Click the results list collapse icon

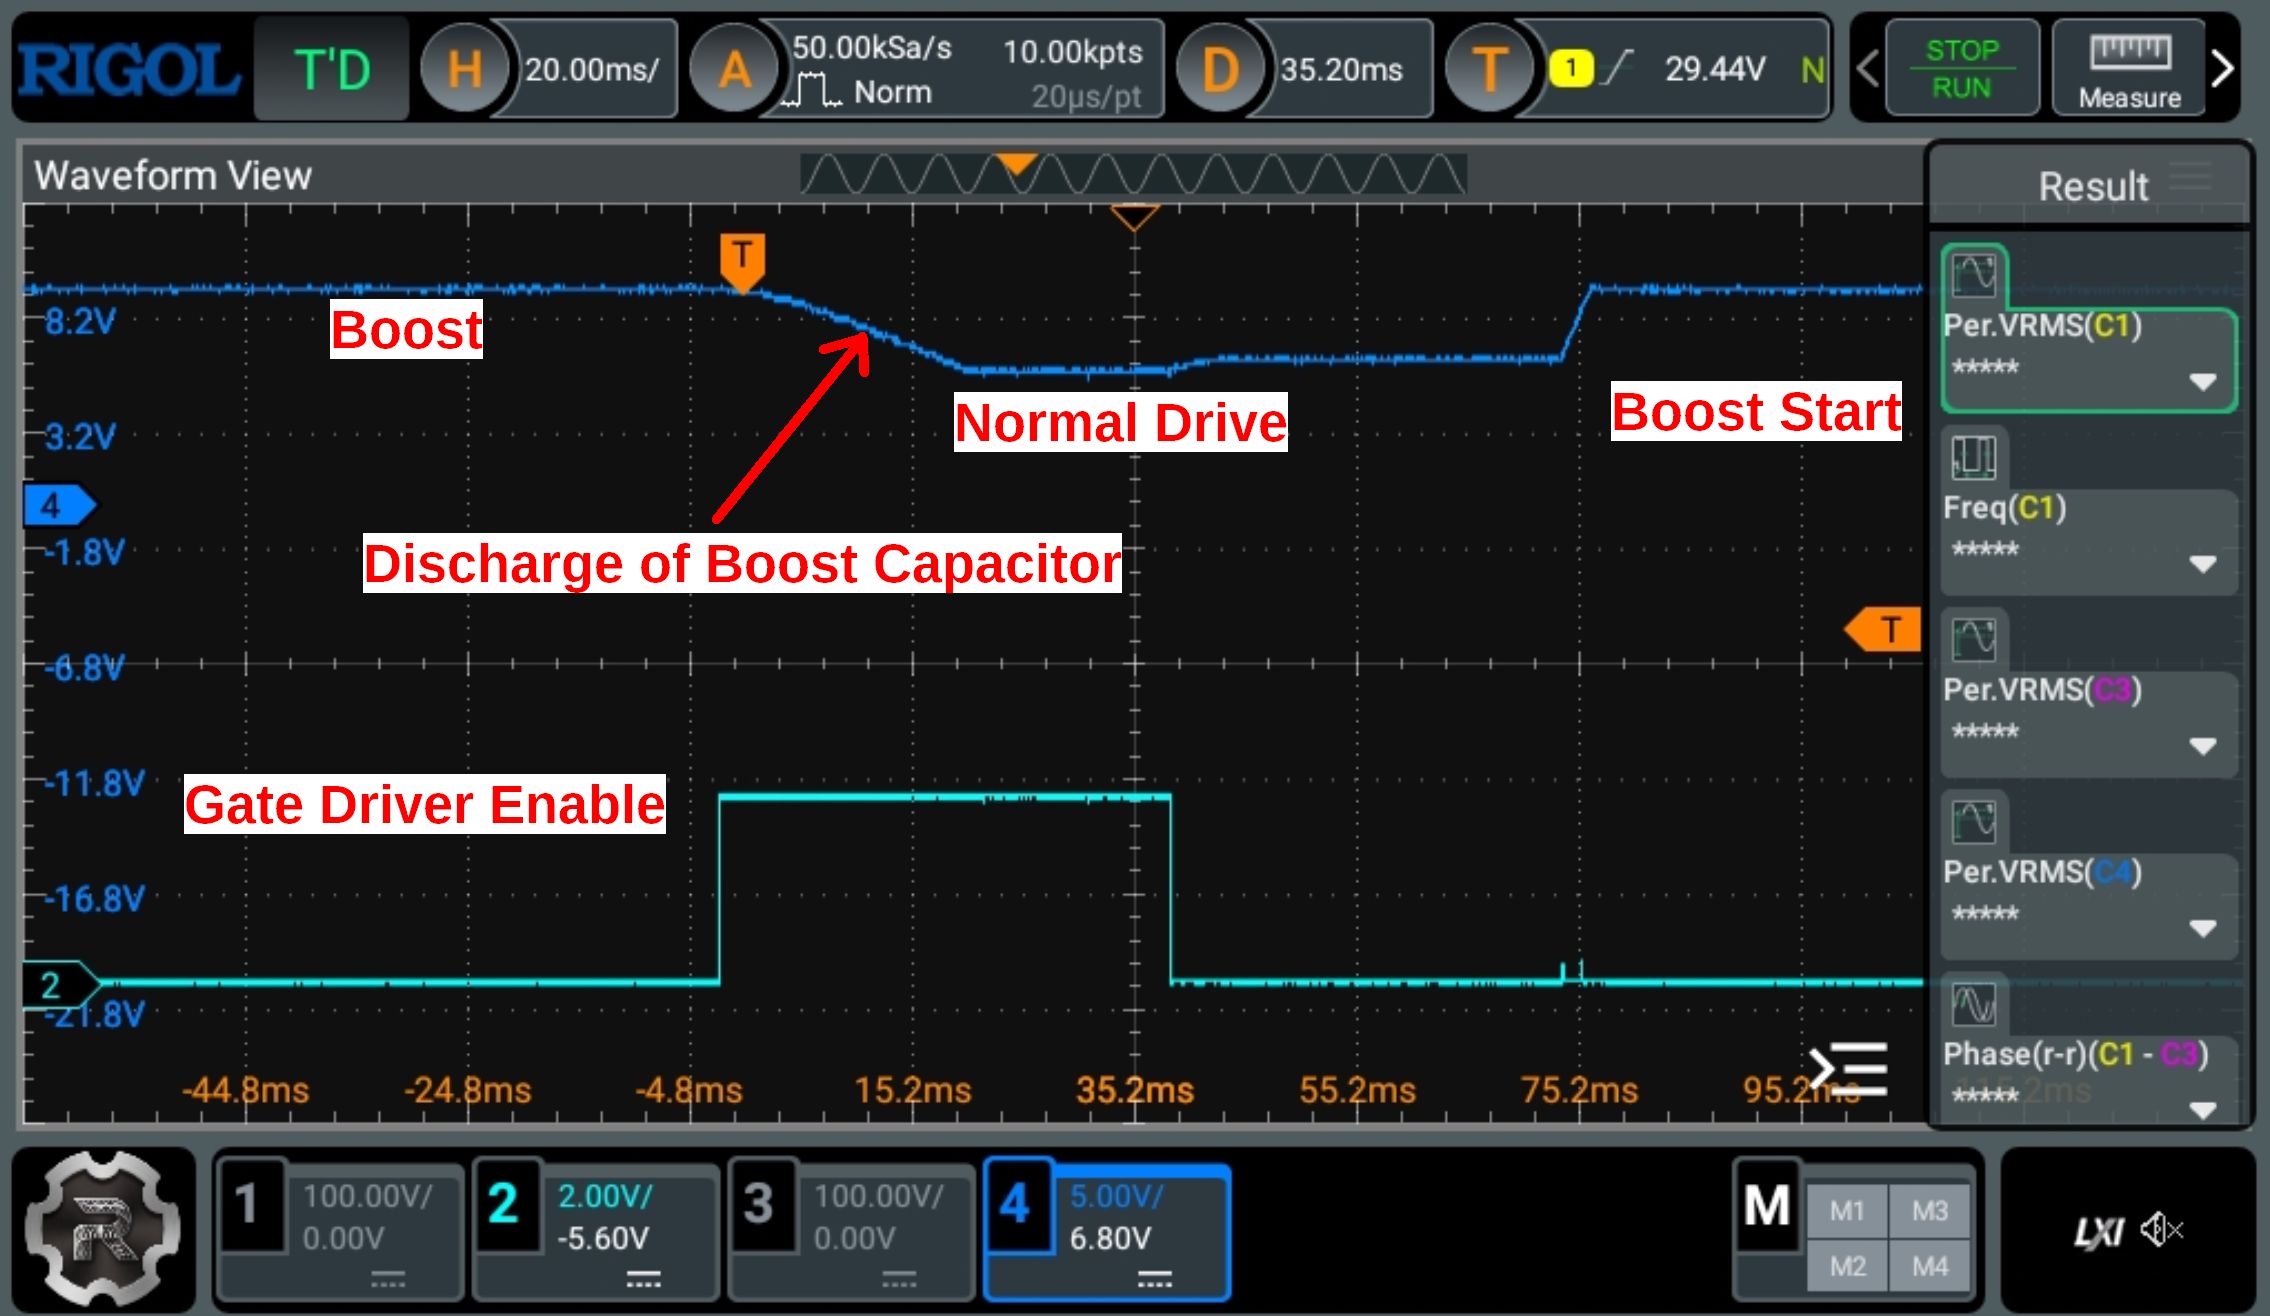coord(1848,1068)
